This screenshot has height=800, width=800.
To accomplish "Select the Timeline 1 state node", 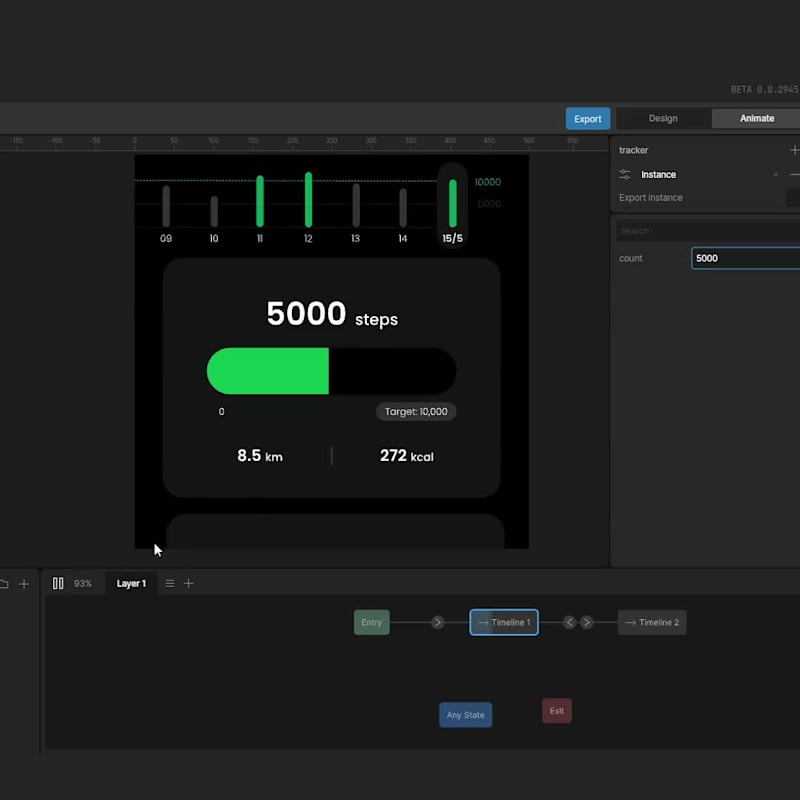I will click(x=504, y=622).
